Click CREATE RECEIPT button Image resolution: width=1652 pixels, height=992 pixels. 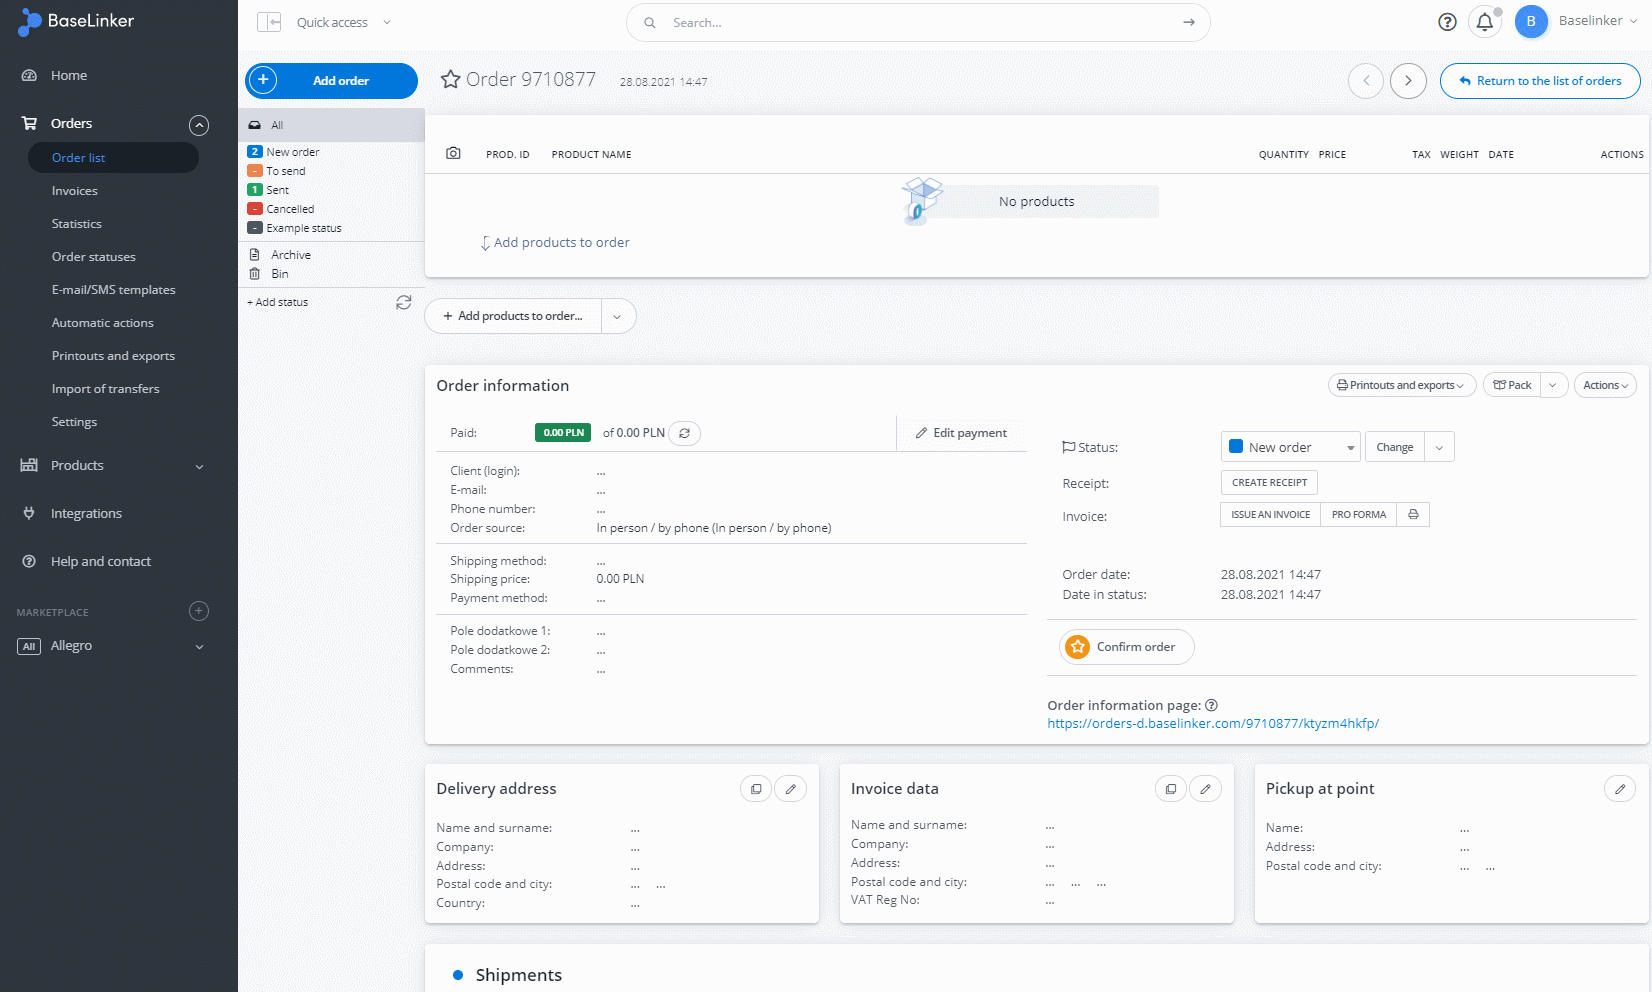[x=1269, y=482]
